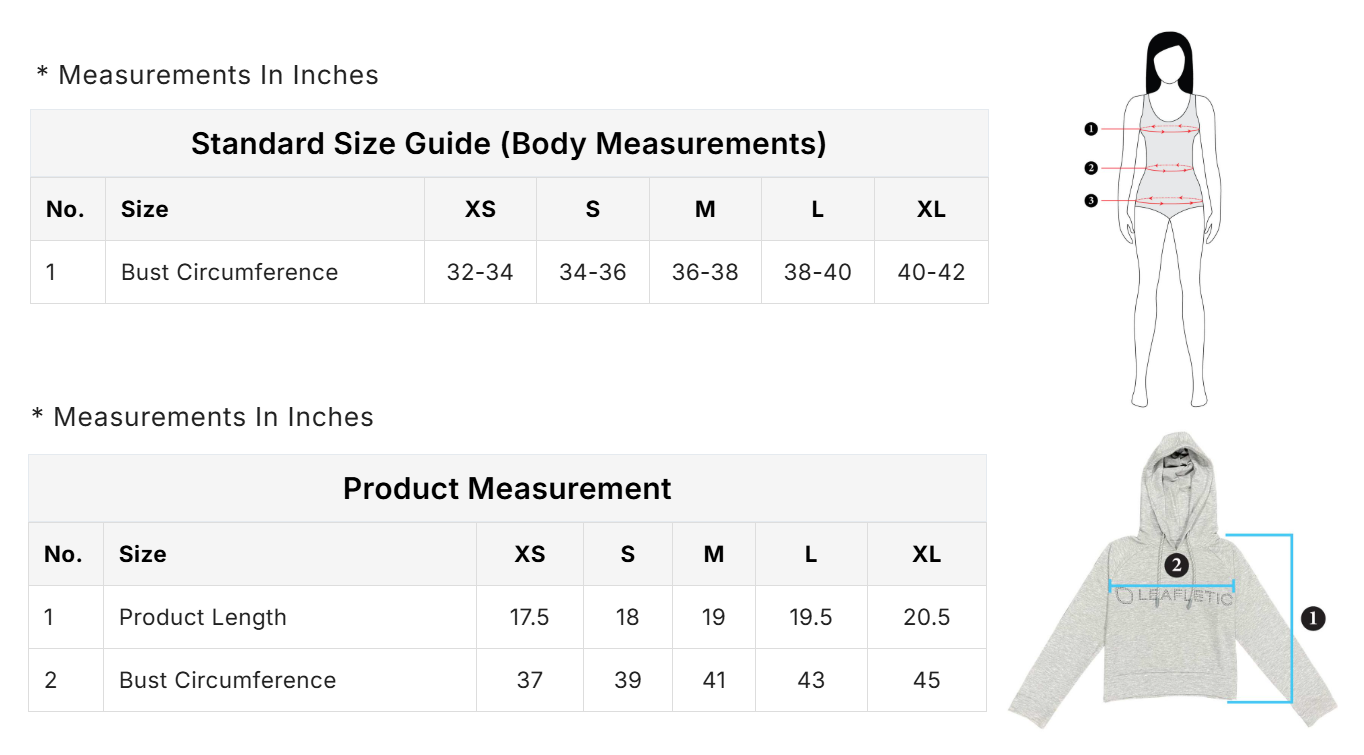Click length marker 1 beside the hoodie

[x=1313, y=619]
